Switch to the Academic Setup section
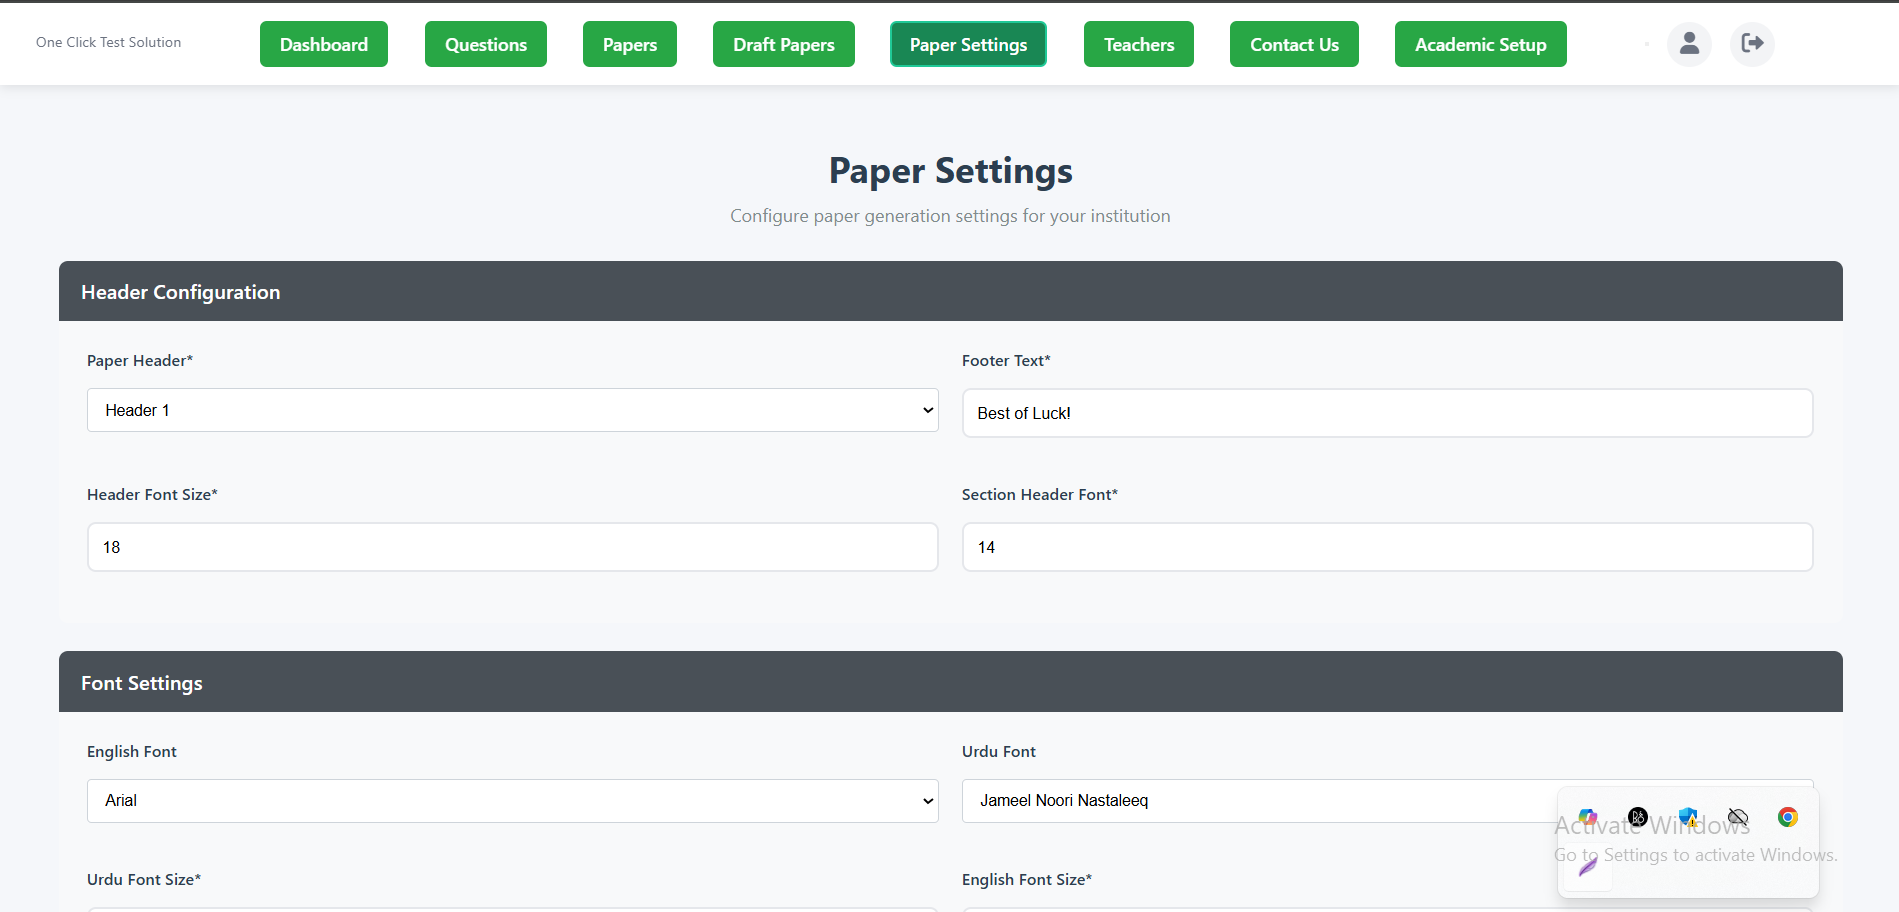Screen dimensions: 1899x912 (1480, 45)
